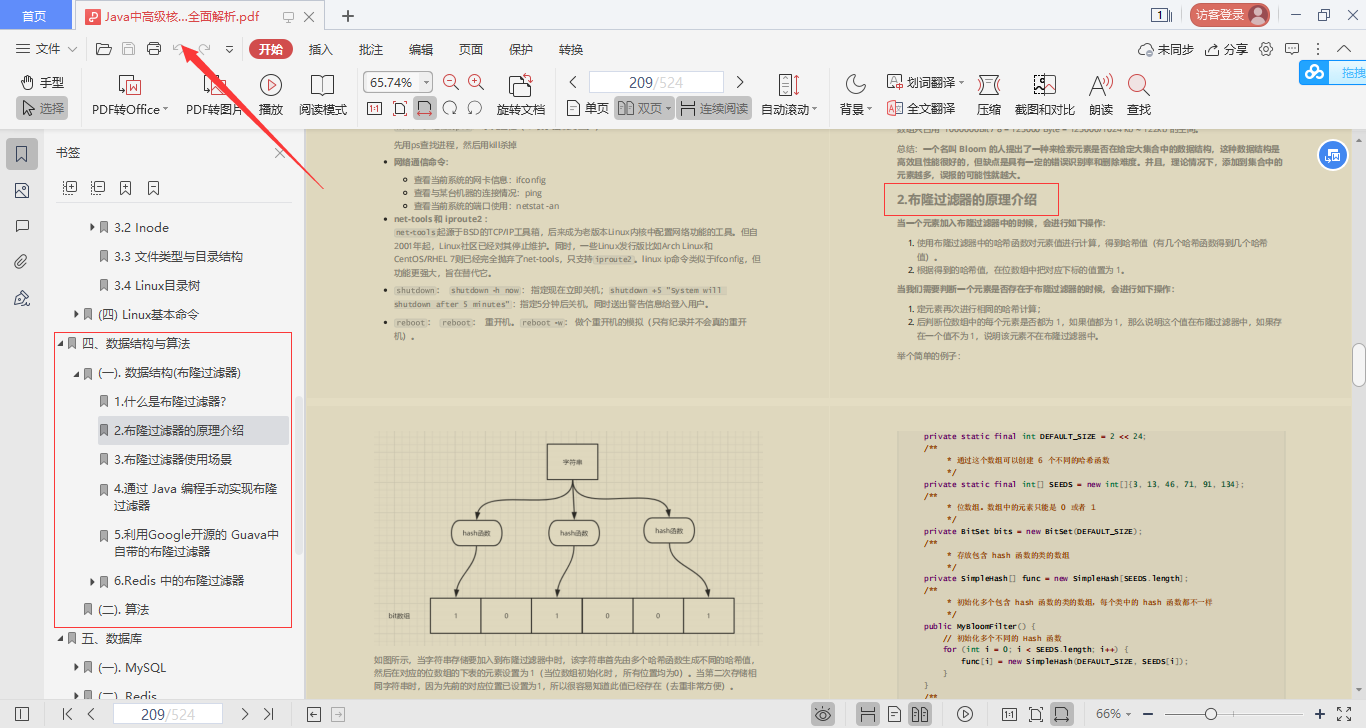This screenshot has width=1366, height=728.
Task: Open the thumbnails sidebar panel
Action: click(22, 190)
